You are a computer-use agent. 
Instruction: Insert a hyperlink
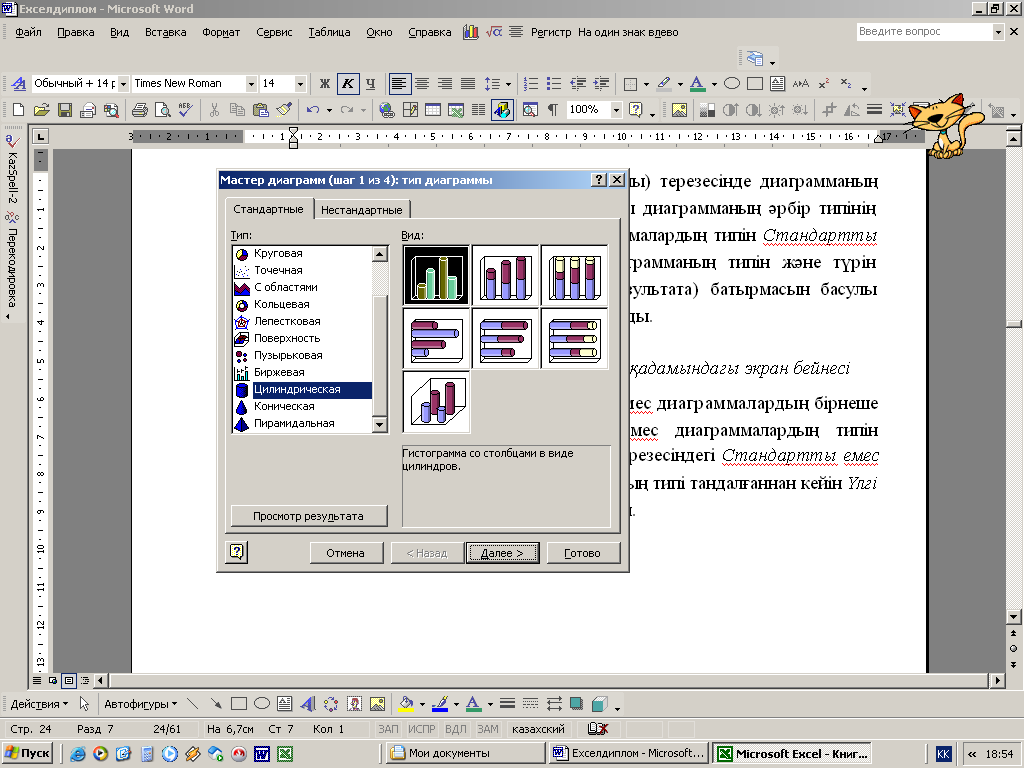point(387,110)
